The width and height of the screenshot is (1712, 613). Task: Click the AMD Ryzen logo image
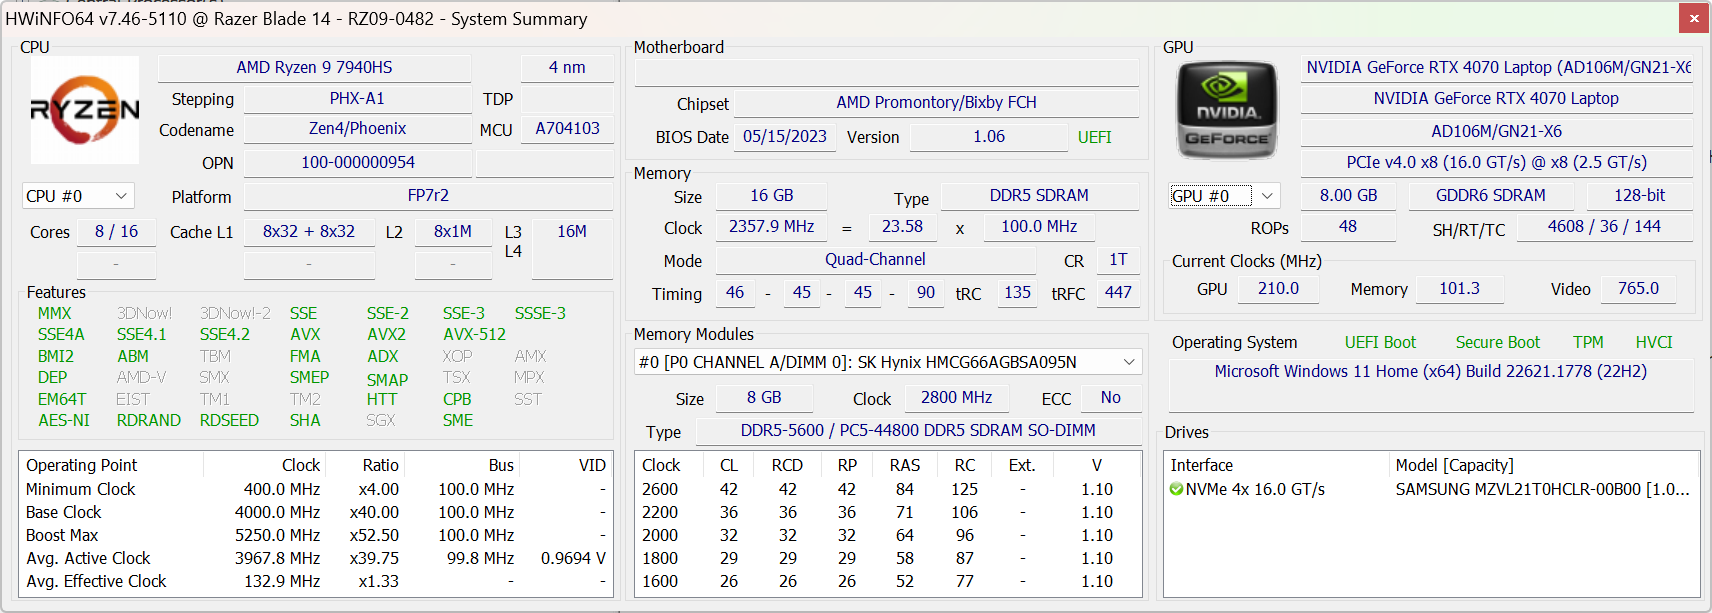pyautogui.click(x=85, y=110)
